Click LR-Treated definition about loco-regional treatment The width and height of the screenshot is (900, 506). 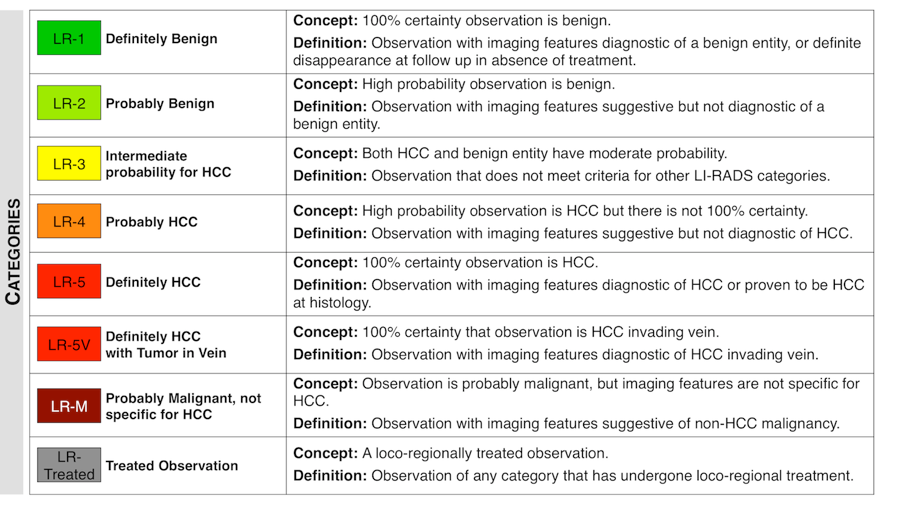573,476
